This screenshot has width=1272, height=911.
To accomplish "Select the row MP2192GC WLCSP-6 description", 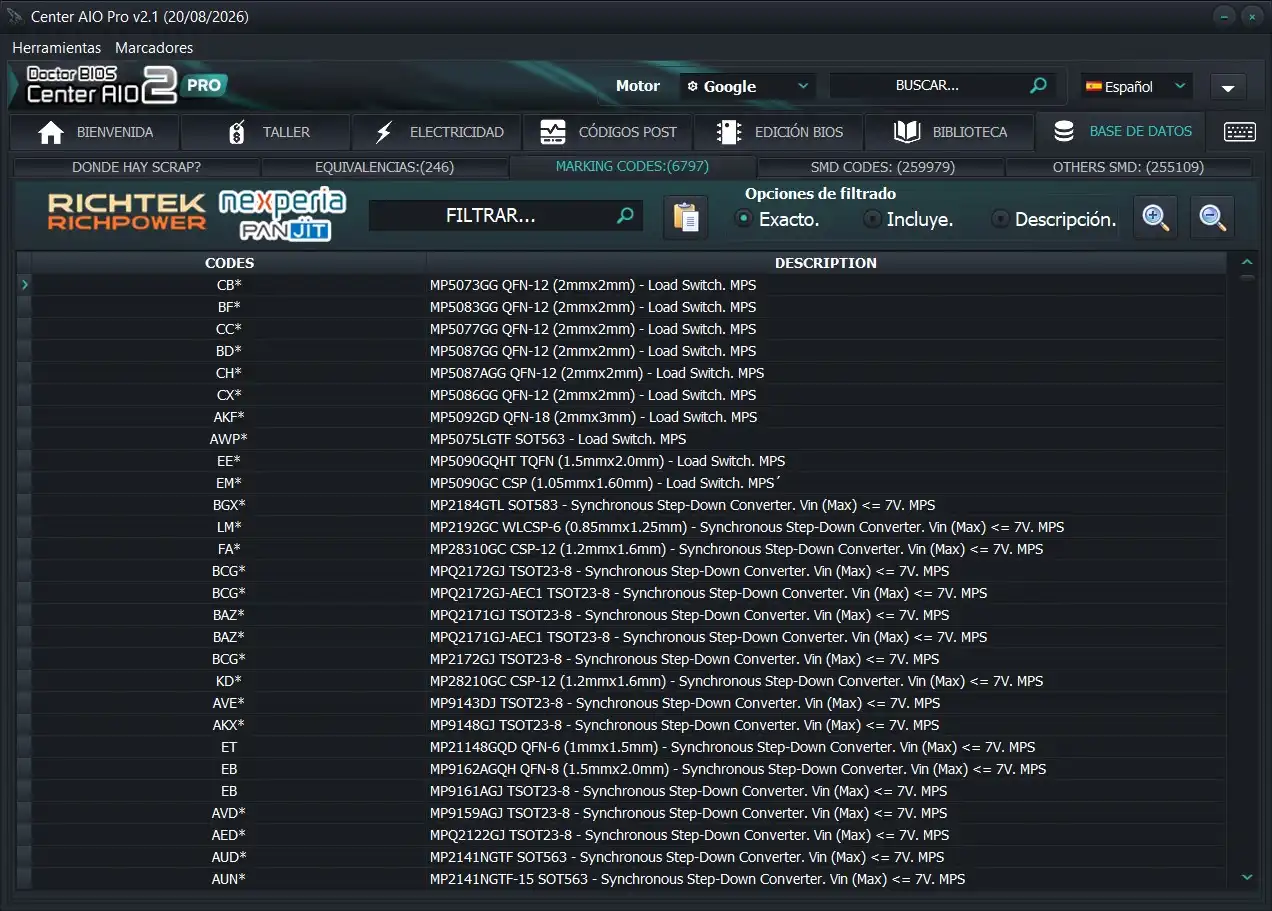I will [x=826, y=527].
